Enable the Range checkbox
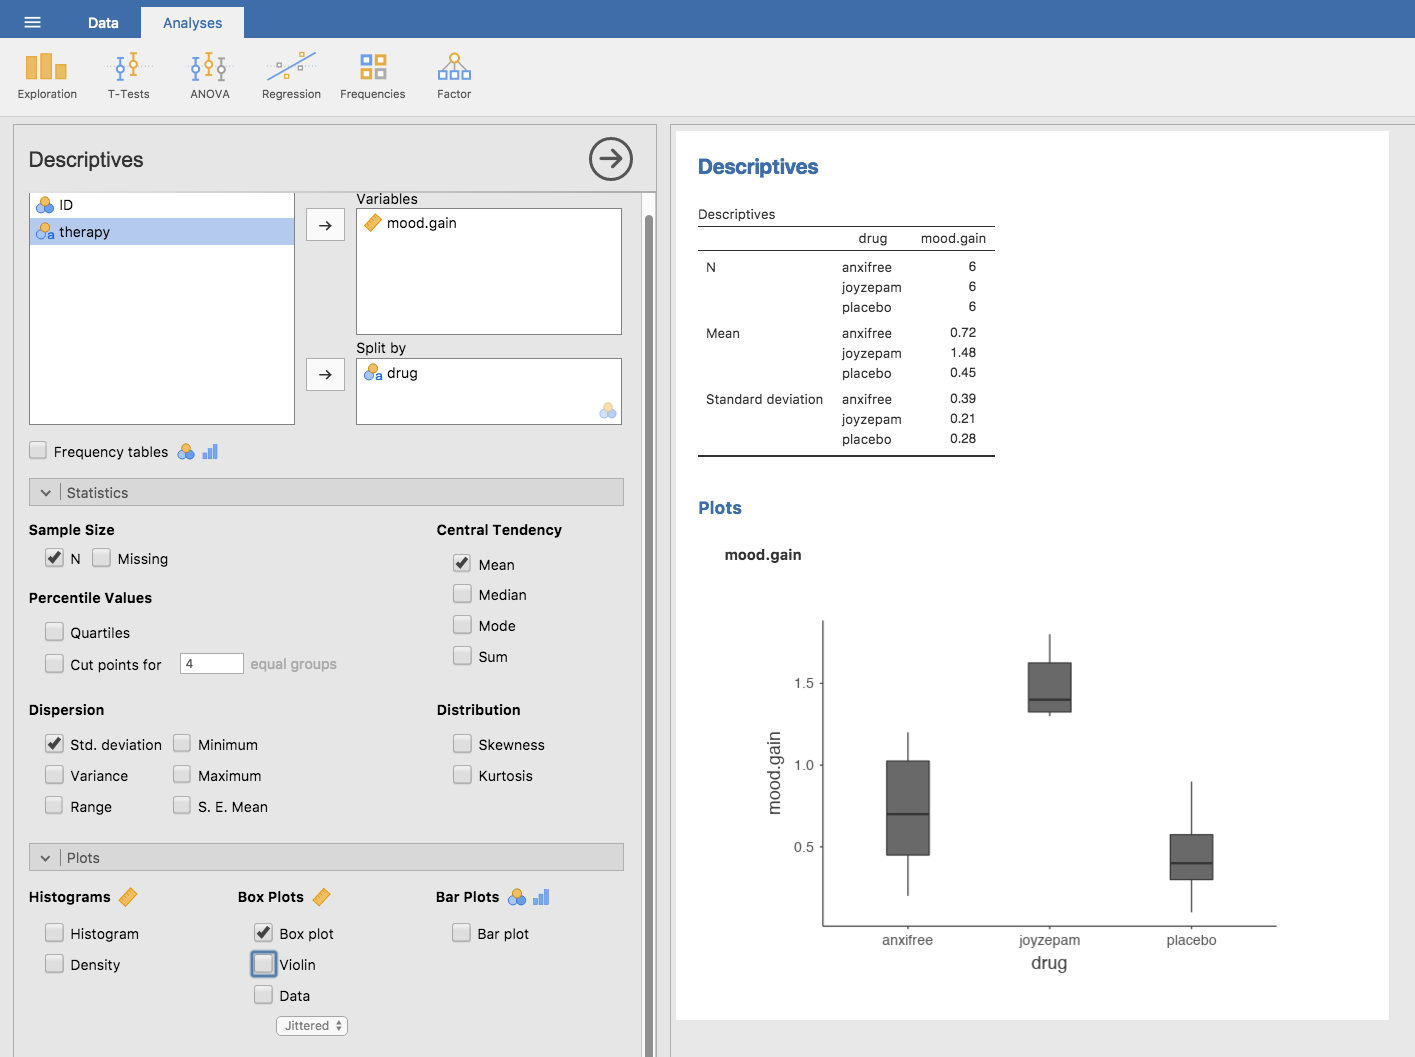Viewport: 1415px width, 1057px height. click(x=54, y=806)
